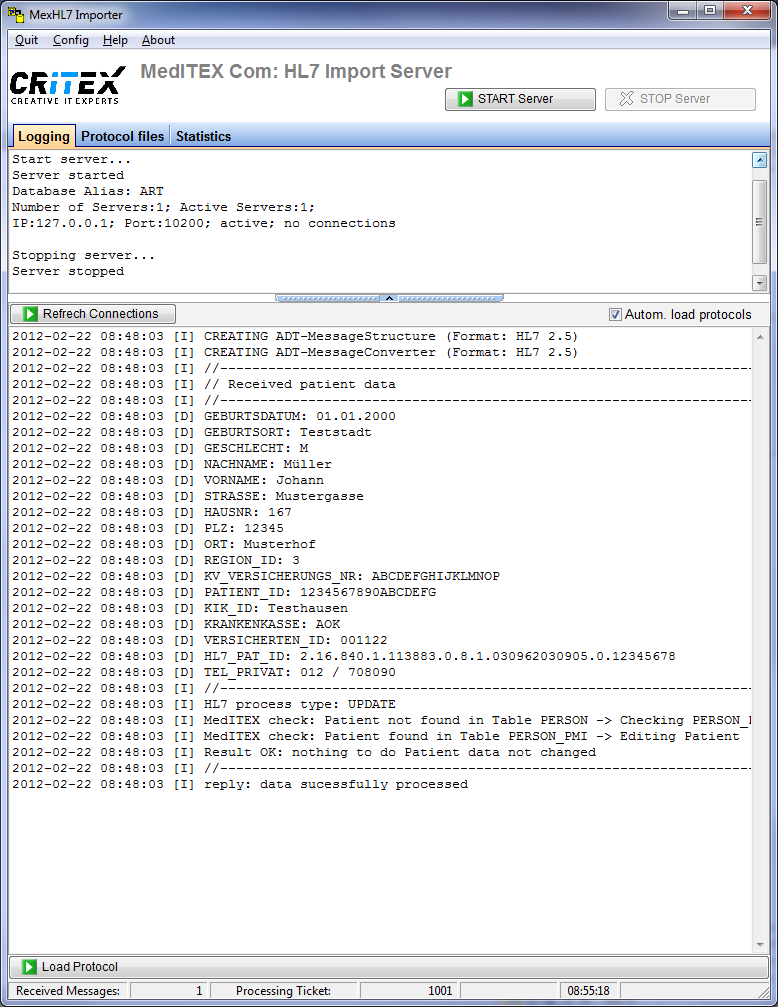Click the Received Messages count '1' field
The width and height of the screenshot is (778, 1007).
click(x=169, y=991)
